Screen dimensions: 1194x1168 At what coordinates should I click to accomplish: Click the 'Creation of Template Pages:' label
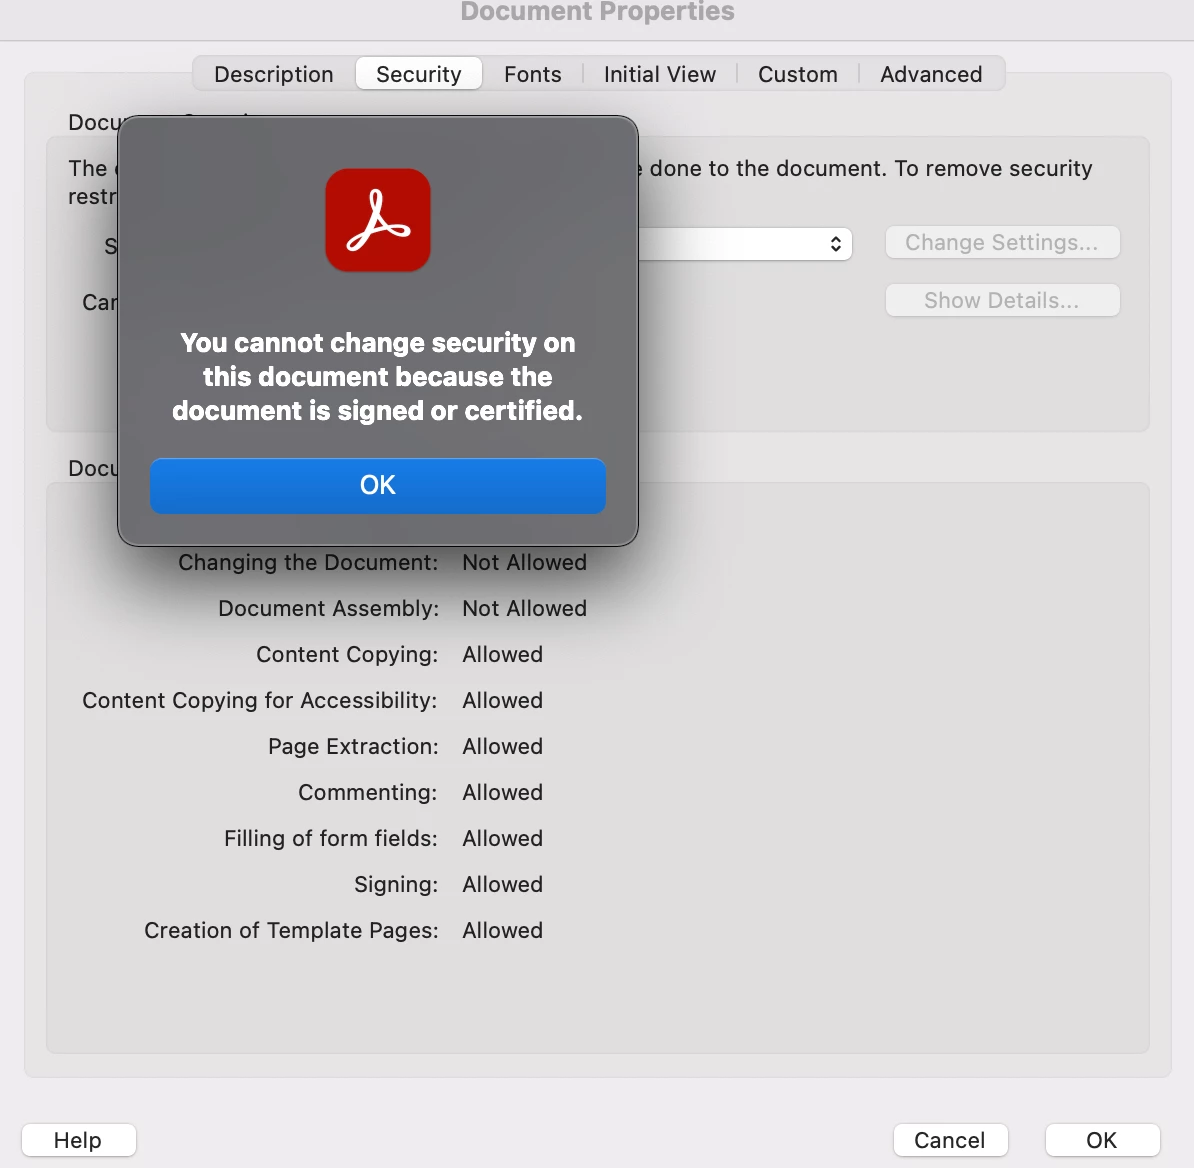pos(292,930)
